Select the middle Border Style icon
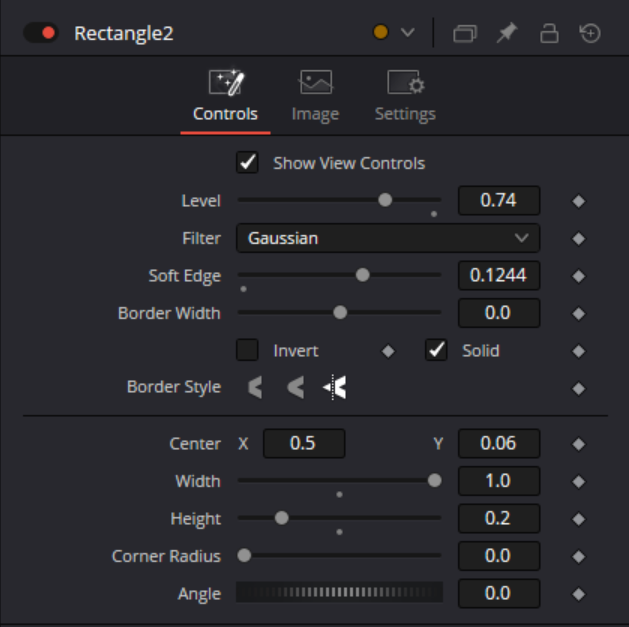This screenshot has width=629, height=627. pos(295,387)
